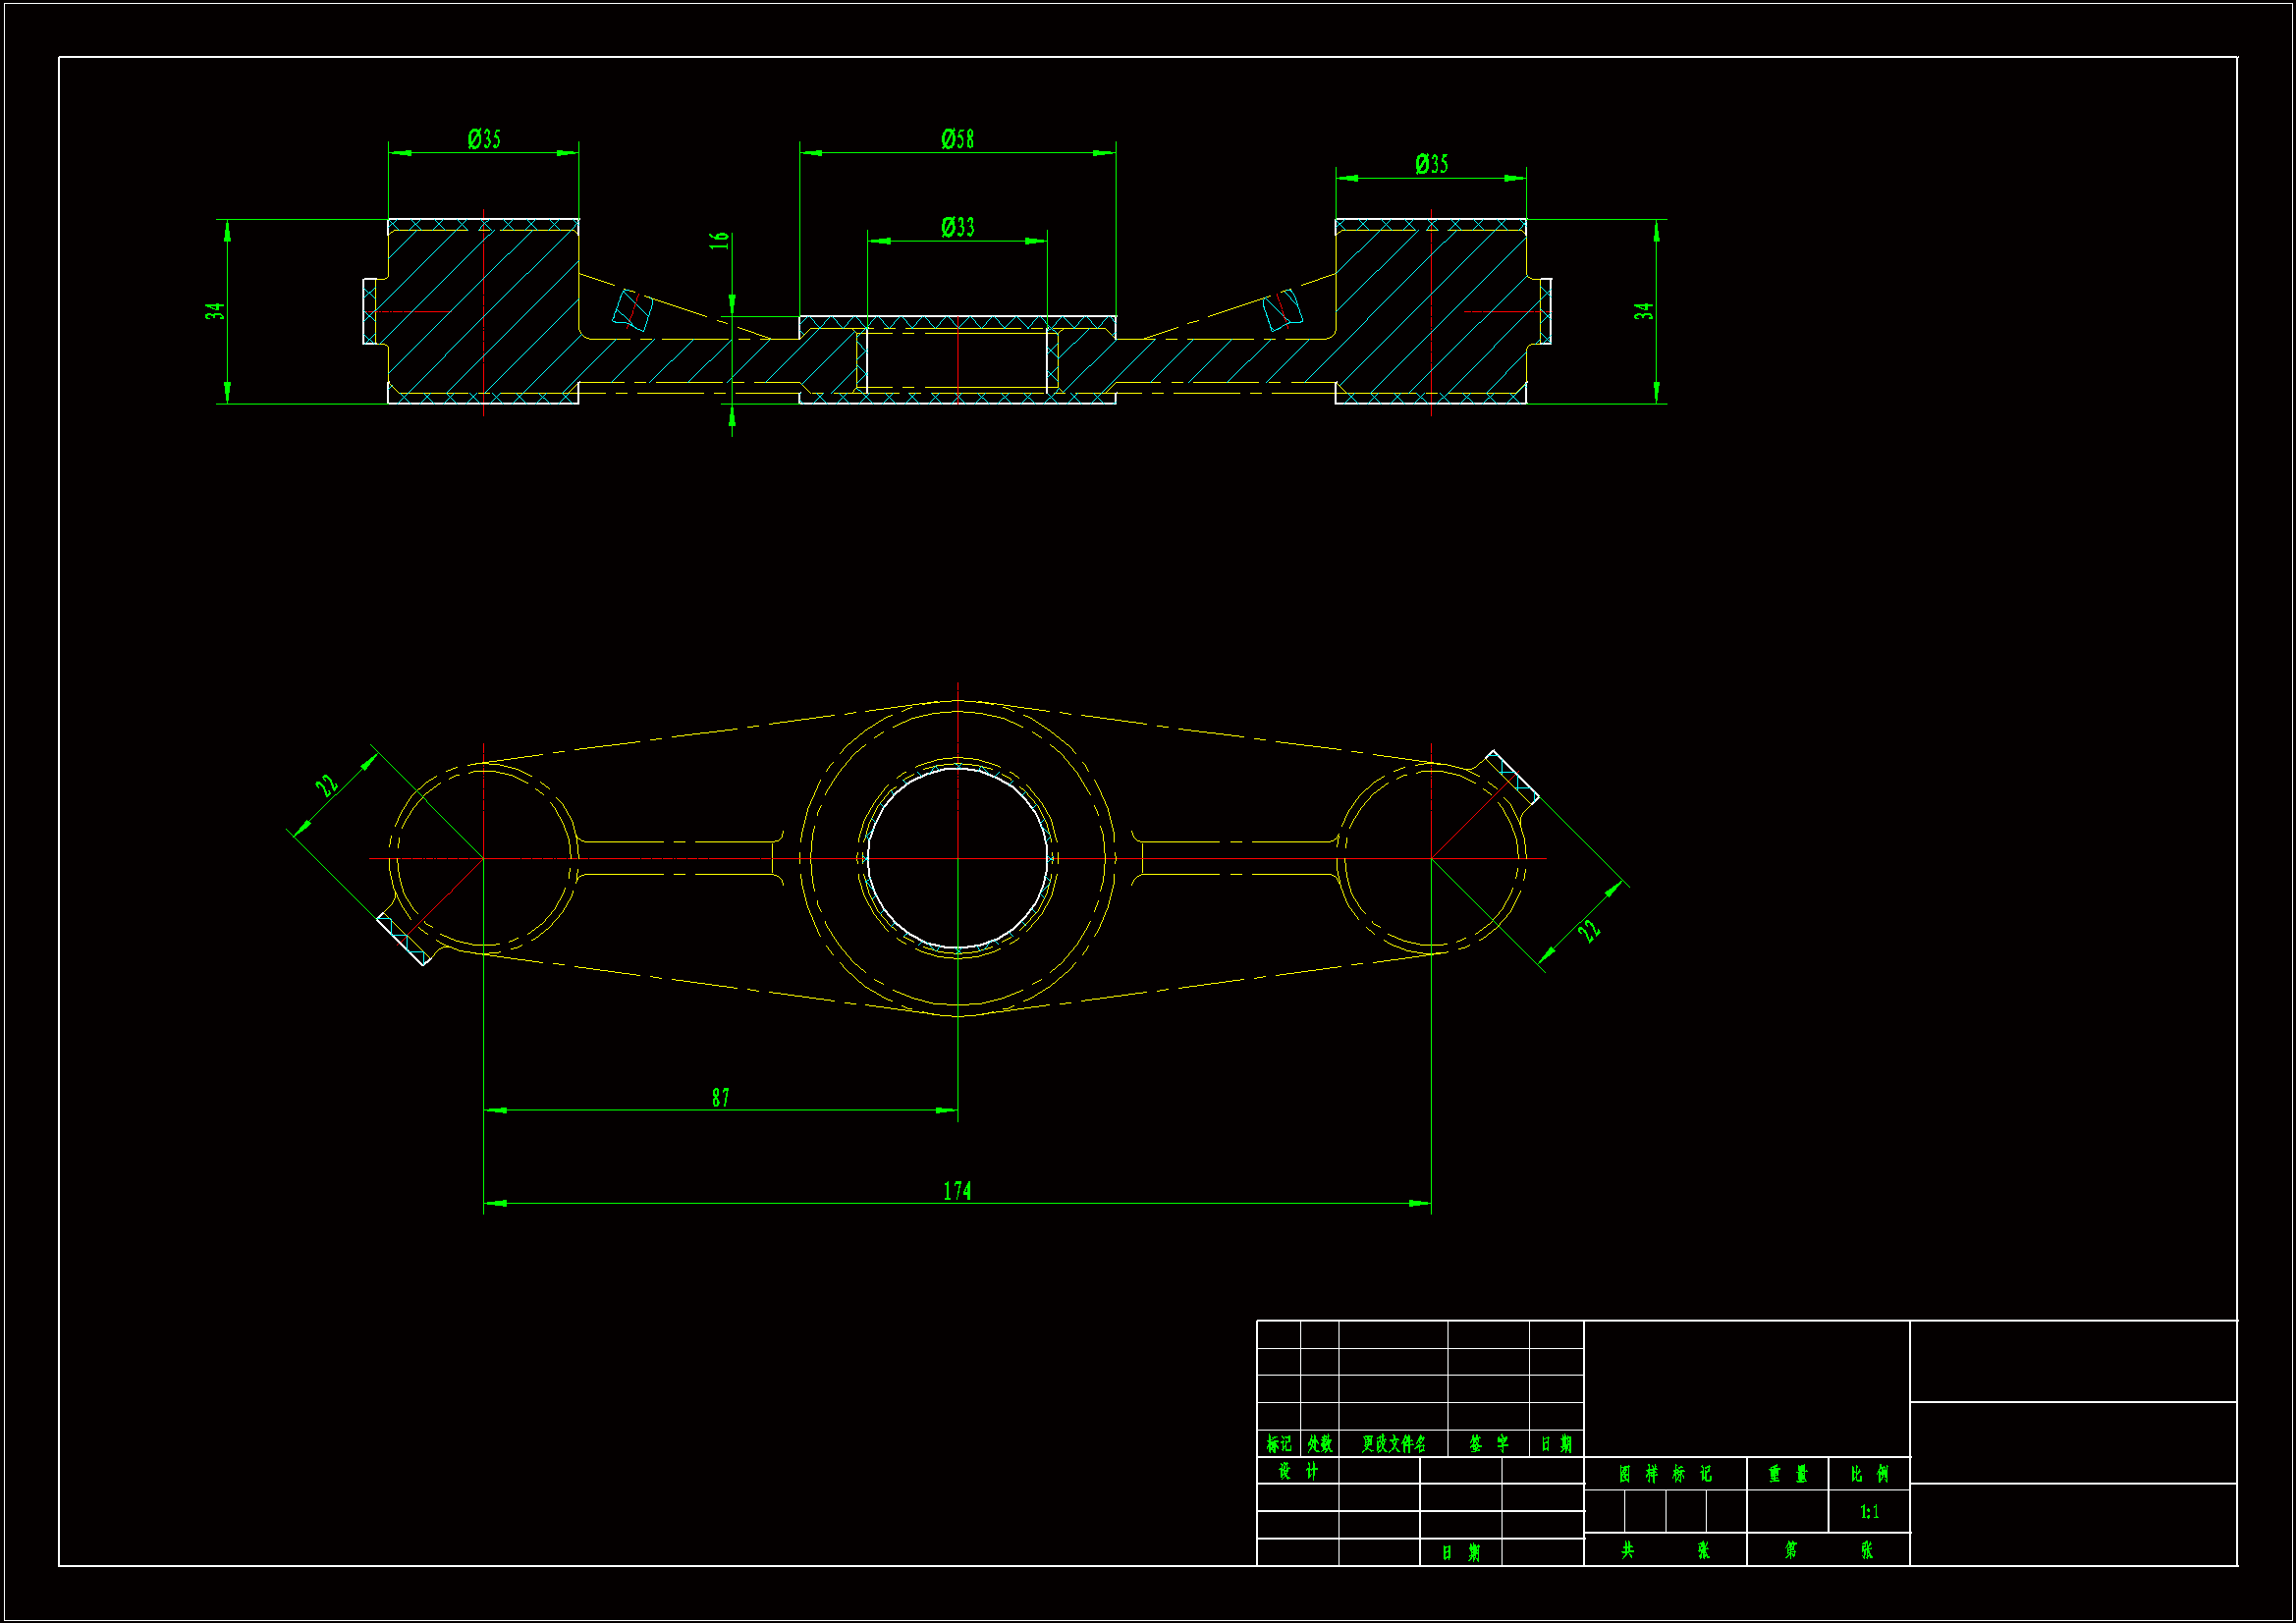The height and width of the screenshot is (1623, 2296).
Task: Click the 图样标记 title block label
Action: coord(1665,1474)
